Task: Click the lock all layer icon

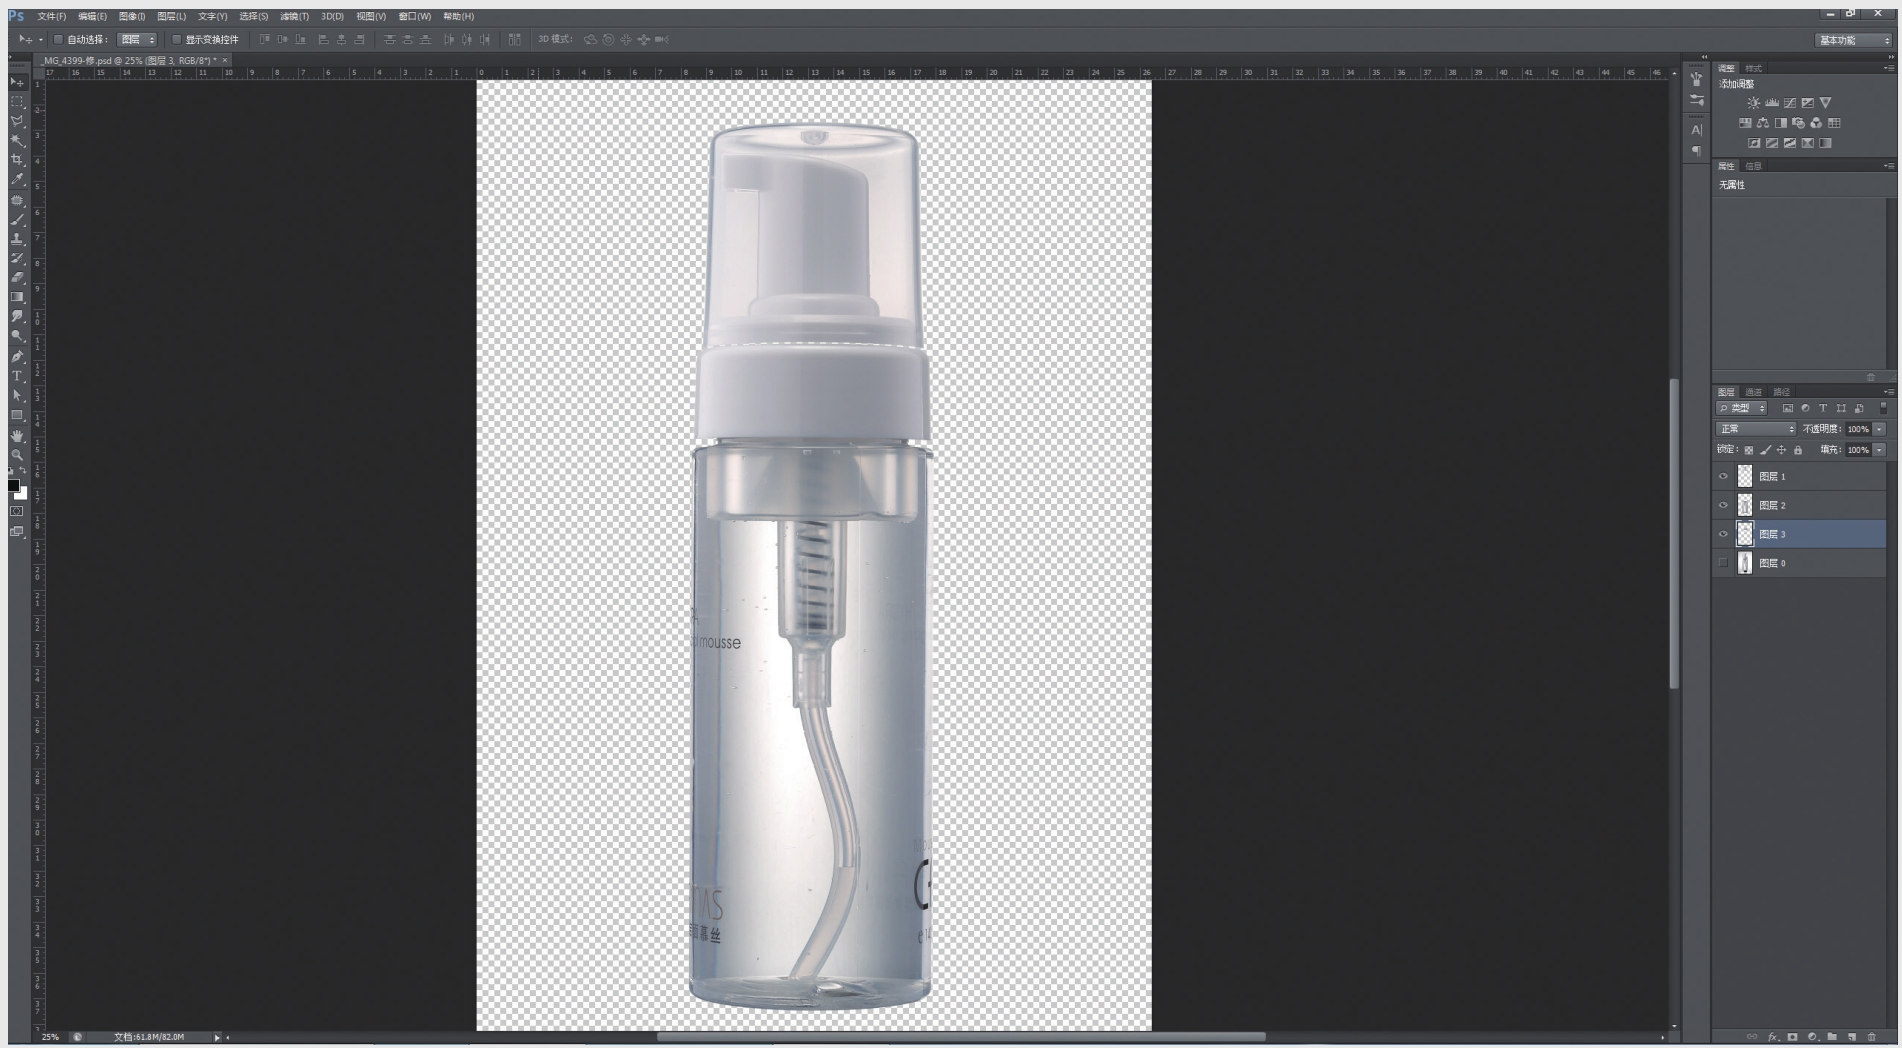Action: (x=1798, y=450)
